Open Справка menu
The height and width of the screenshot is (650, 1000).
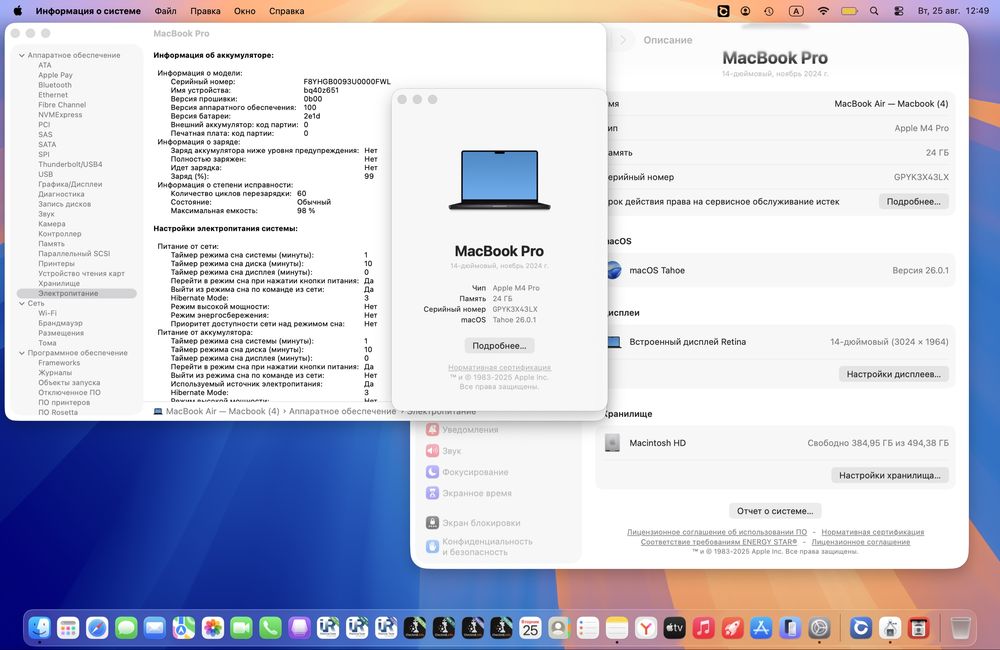pos(286,11)
